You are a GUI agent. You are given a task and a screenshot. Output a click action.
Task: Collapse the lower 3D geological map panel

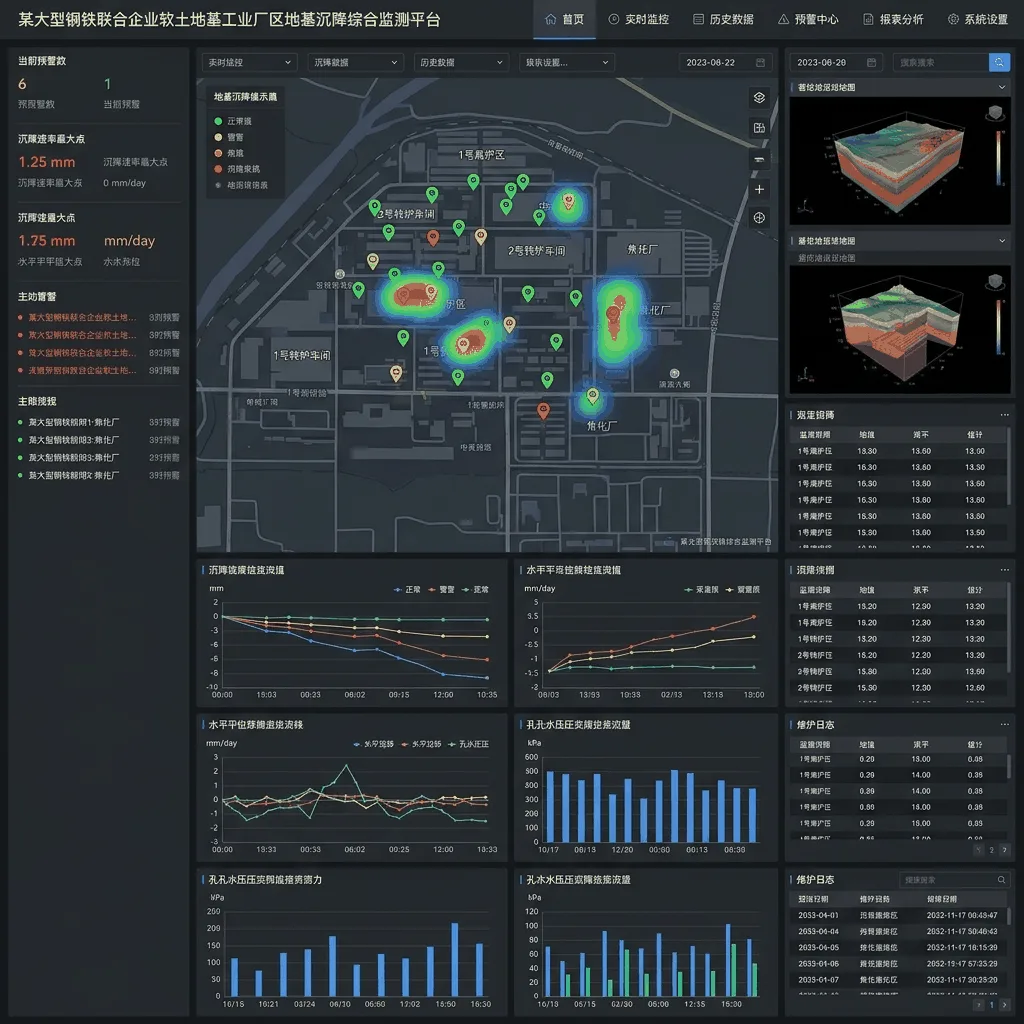coord(1002,241)
